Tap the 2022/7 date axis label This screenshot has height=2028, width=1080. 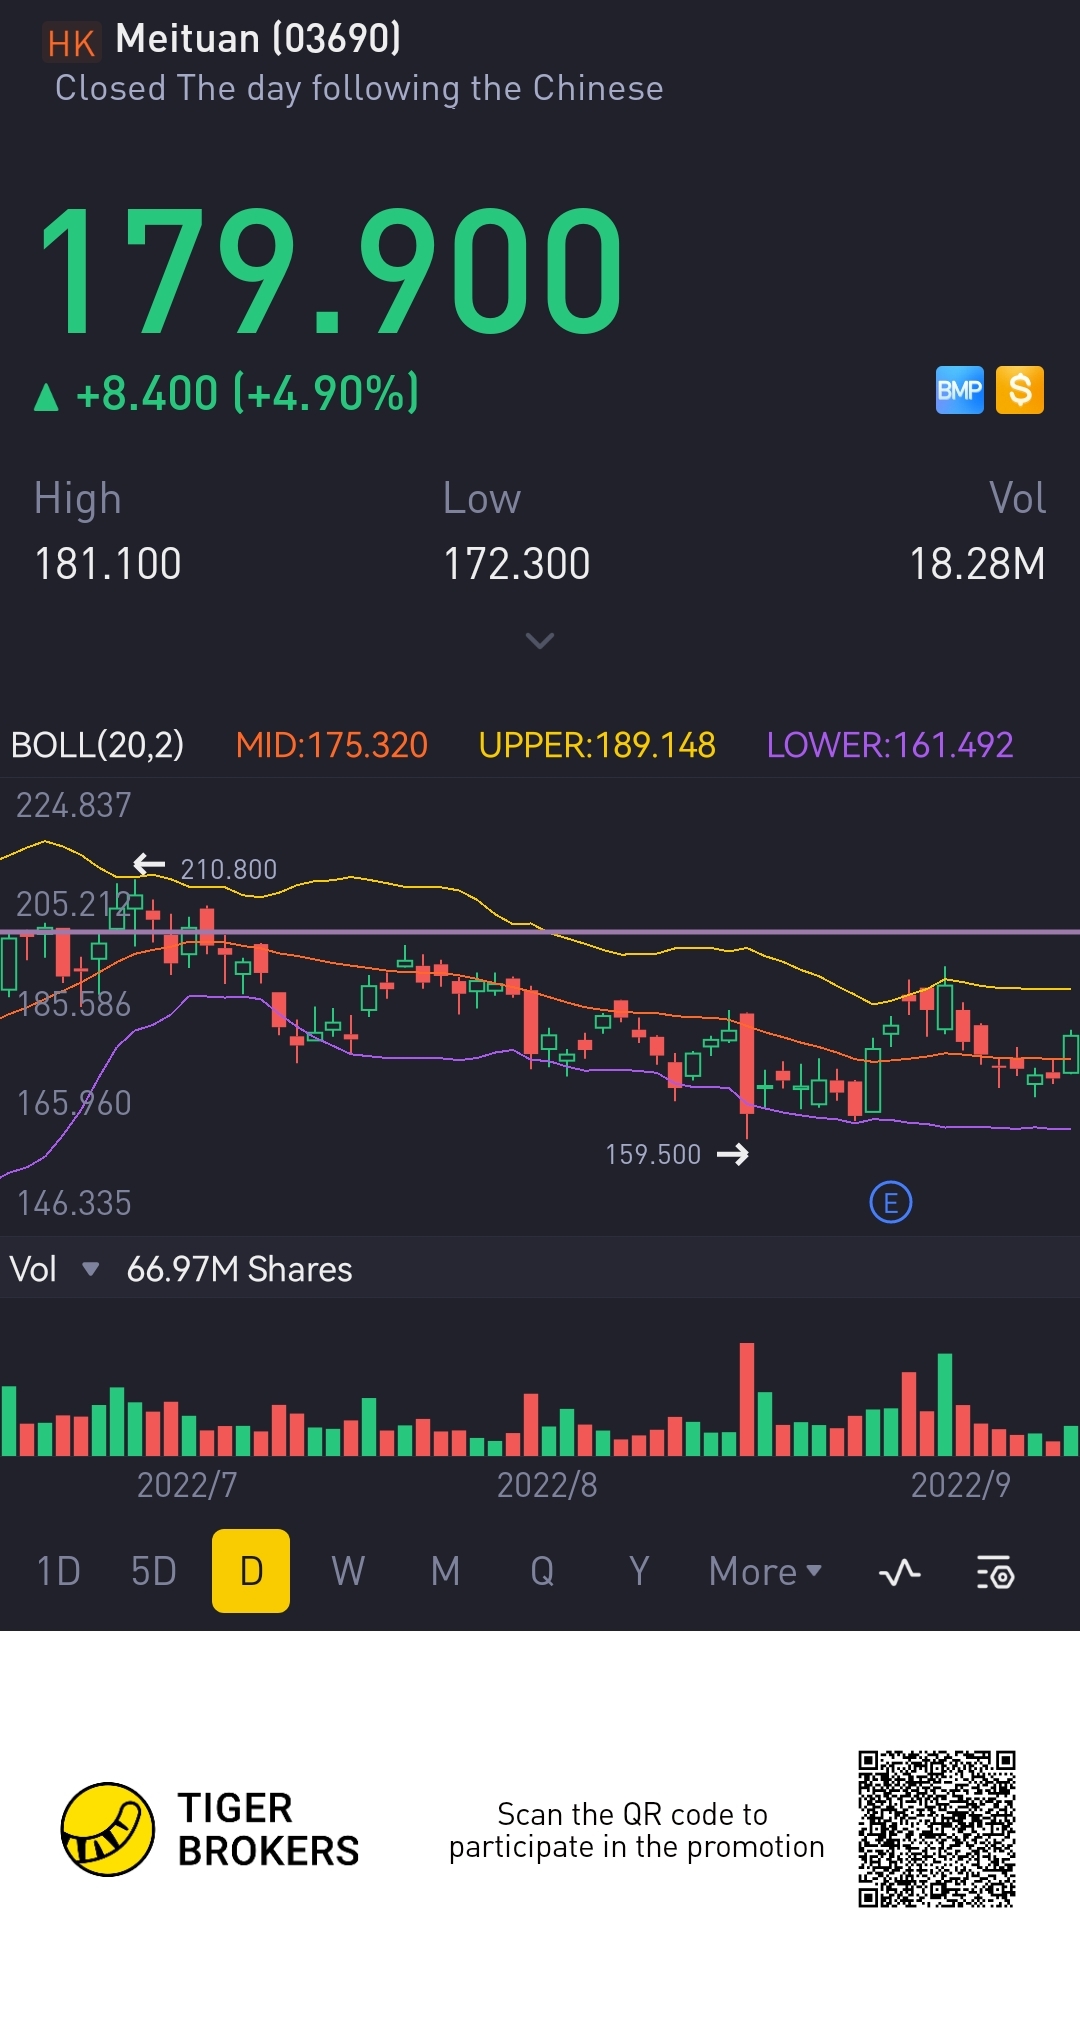click(x=187, y=1485)
